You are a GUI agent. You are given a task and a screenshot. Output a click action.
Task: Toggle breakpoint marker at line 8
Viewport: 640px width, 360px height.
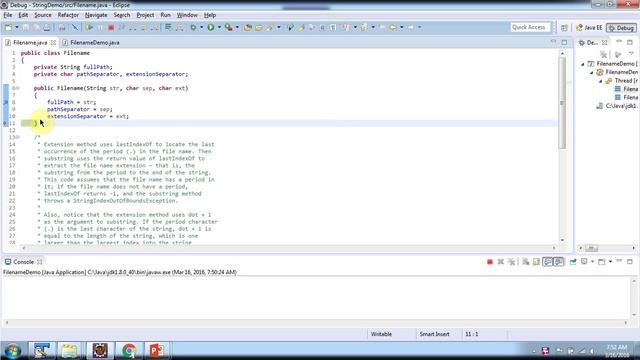pos(6,102)
